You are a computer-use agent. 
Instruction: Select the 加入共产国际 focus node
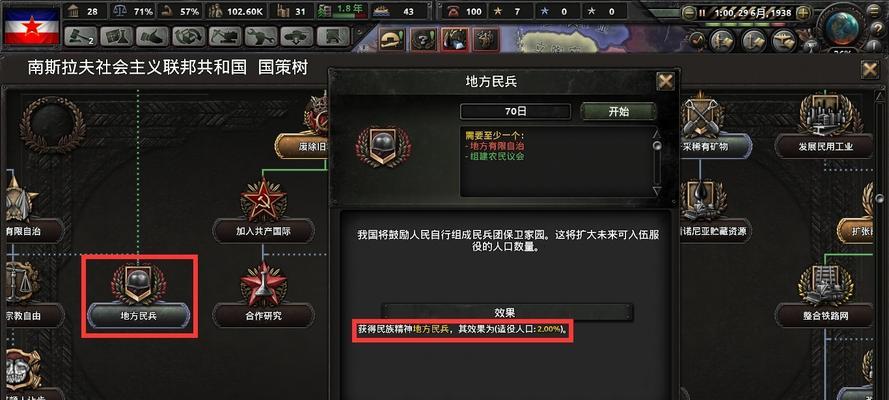tap(264, 231)
